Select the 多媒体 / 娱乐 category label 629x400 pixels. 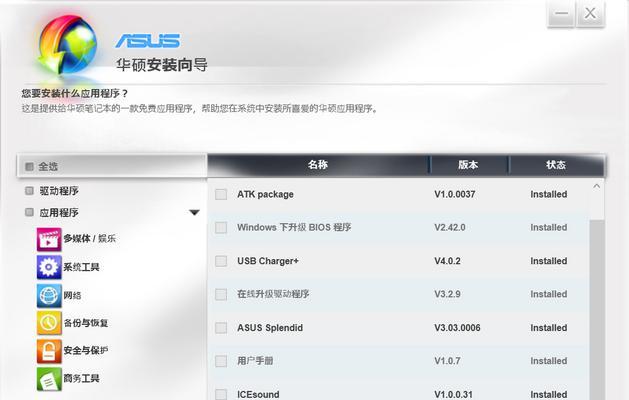[89, 239]
